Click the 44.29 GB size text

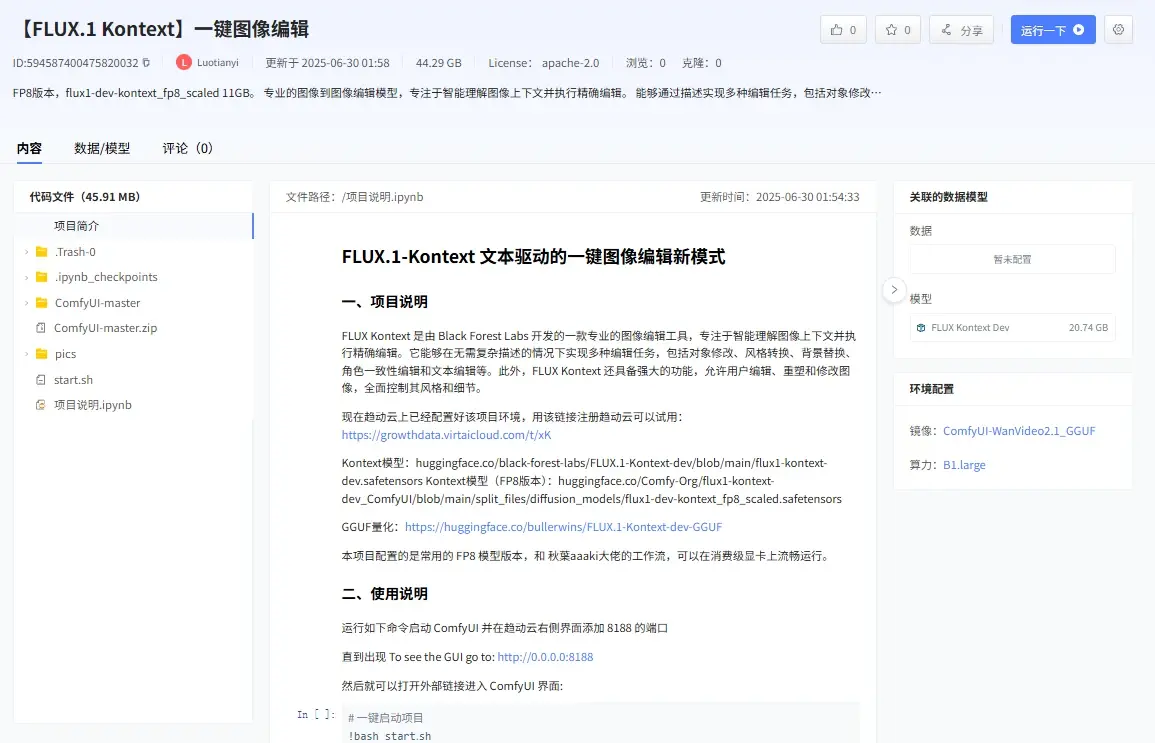coord(438,63)
